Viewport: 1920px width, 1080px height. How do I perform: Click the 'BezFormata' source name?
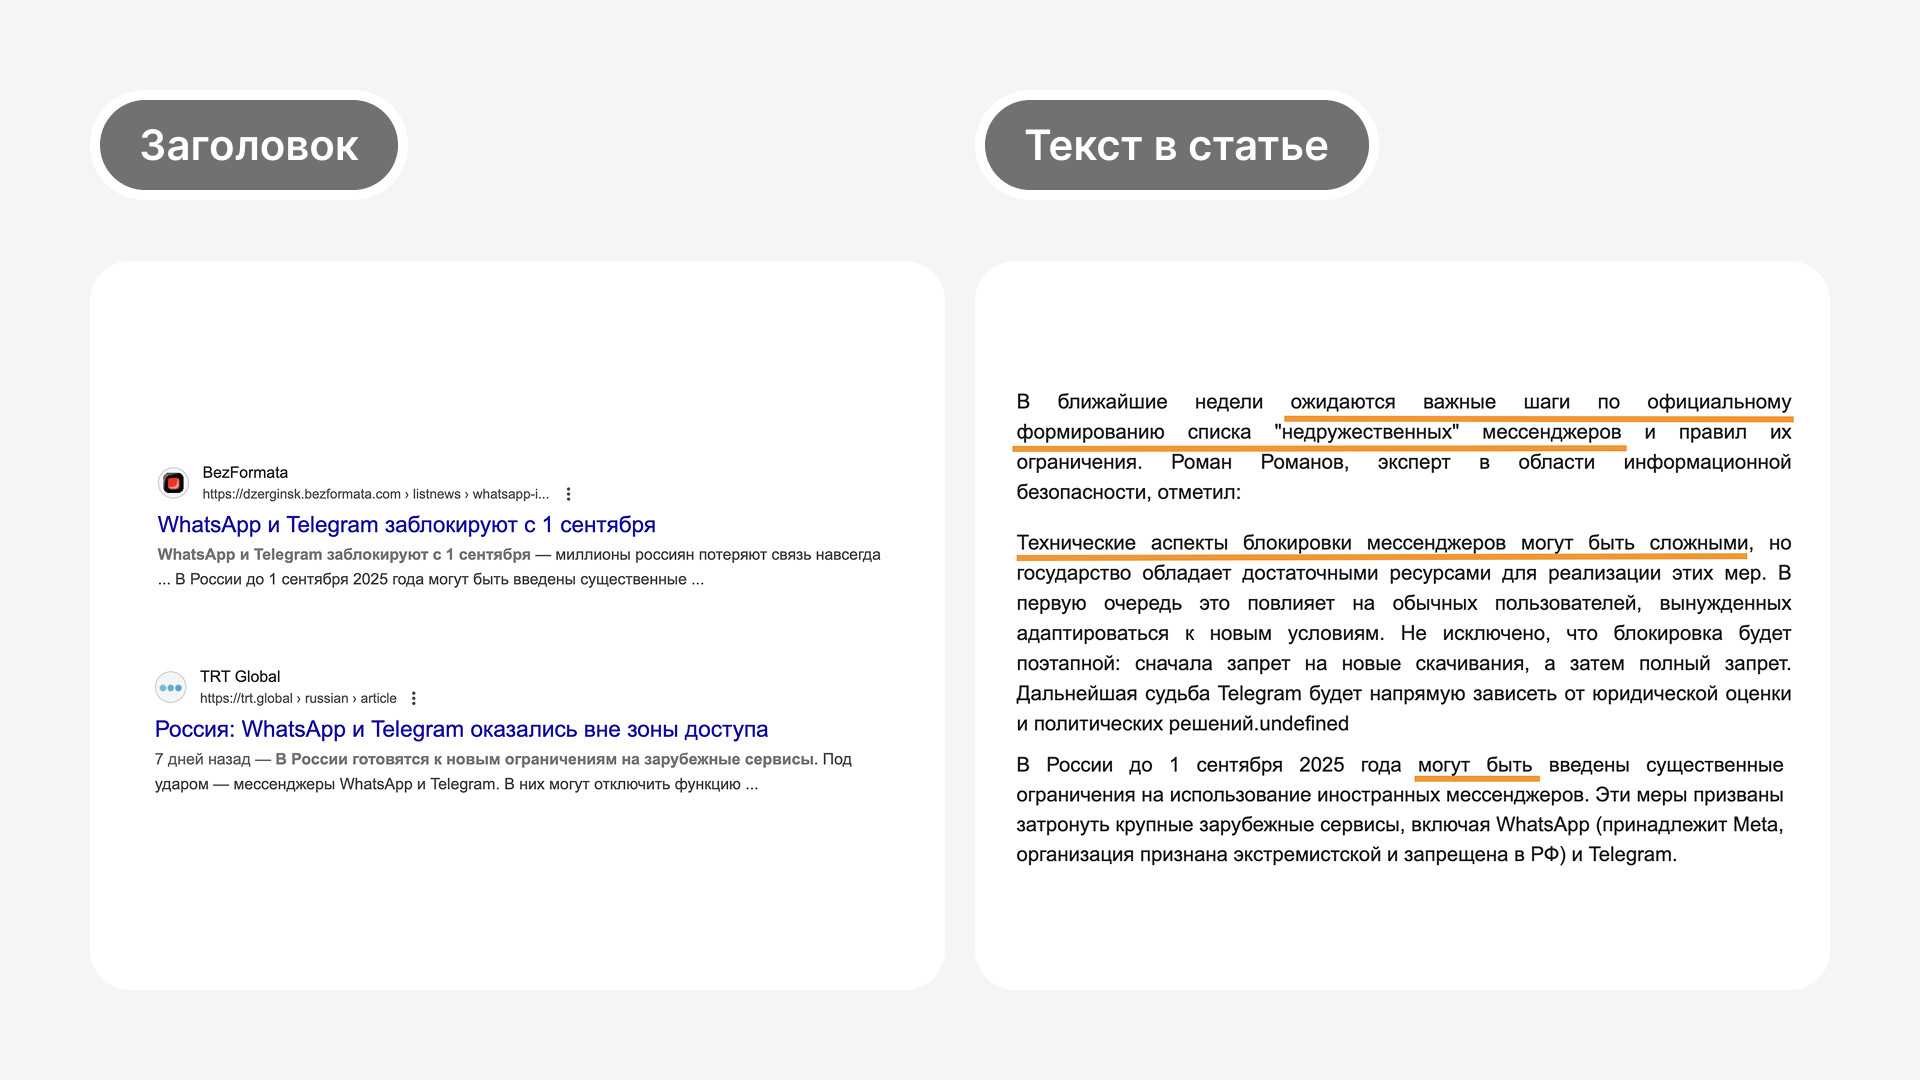[x=245, y=472]
